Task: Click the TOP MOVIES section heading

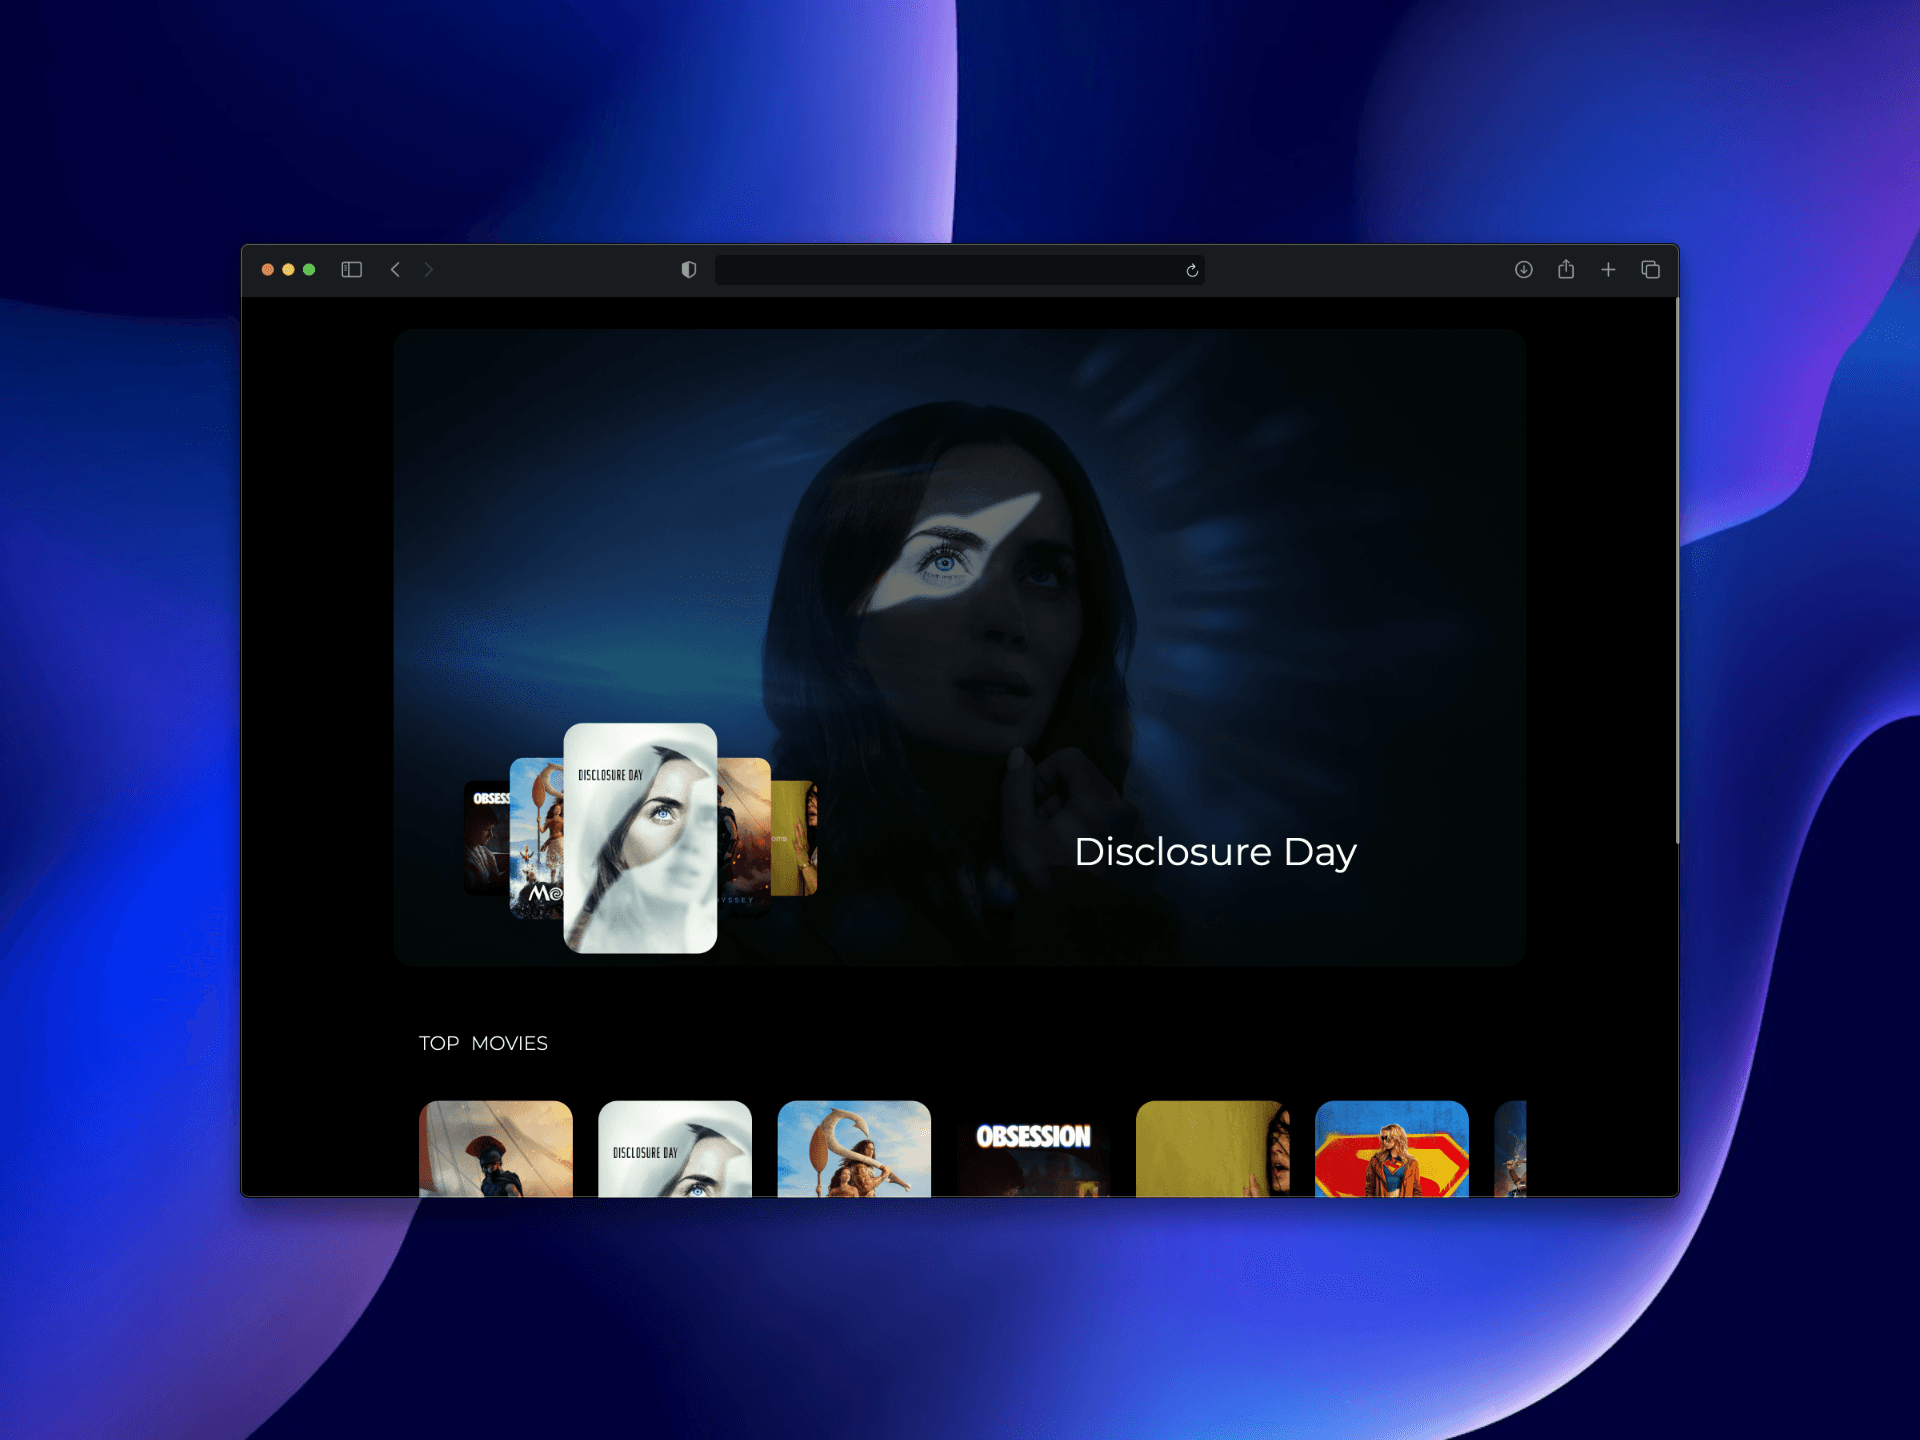Action: (483, 1043)
